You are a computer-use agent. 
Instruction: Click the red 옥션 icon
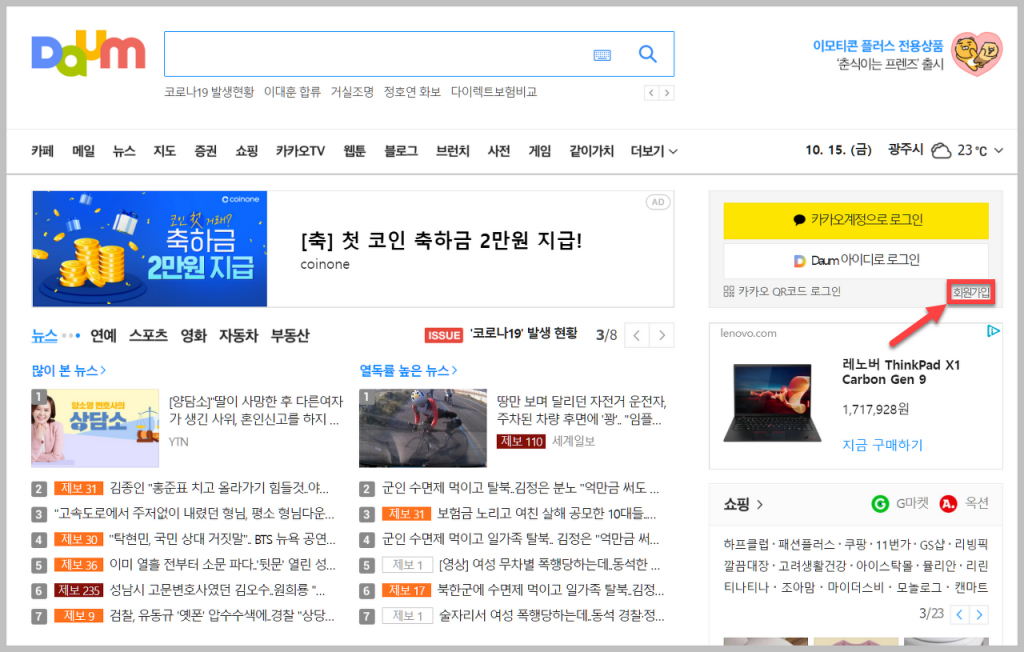coord(948,504)
